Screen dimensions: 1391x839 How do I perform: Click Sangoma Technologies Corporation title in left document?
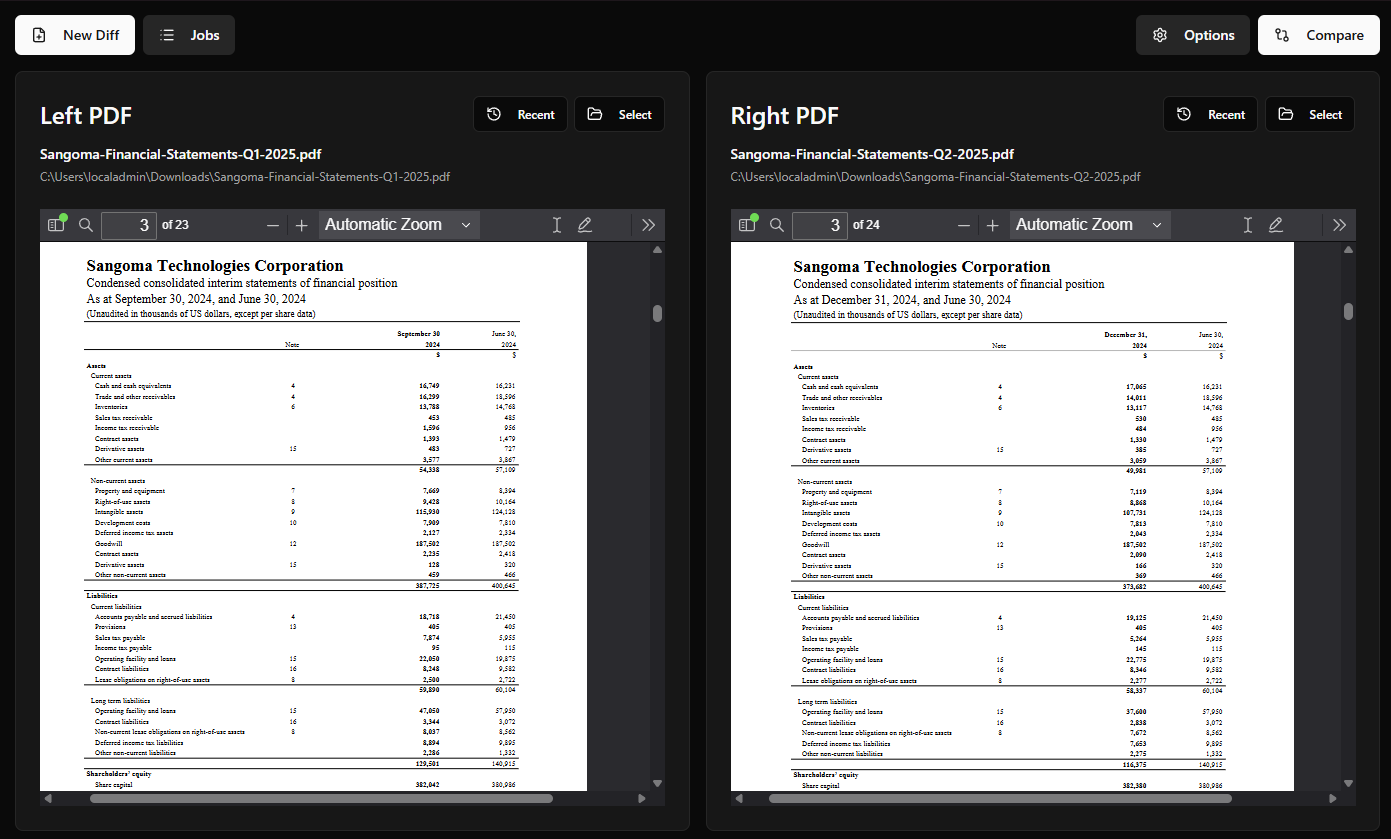coord(215,266)
